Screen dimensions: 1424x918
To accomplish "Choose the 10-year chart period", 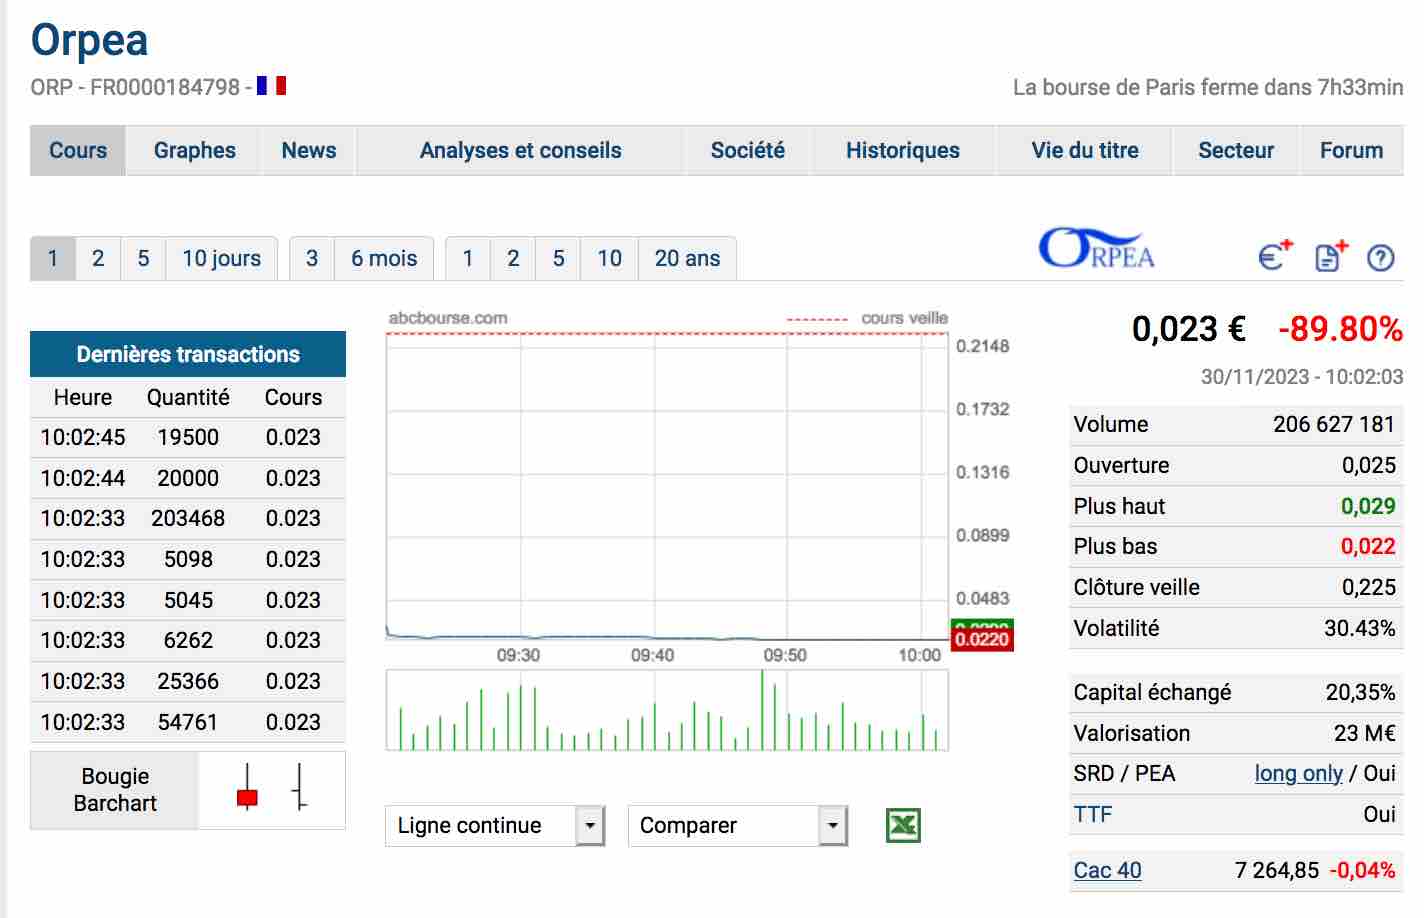I will (610, 258).
